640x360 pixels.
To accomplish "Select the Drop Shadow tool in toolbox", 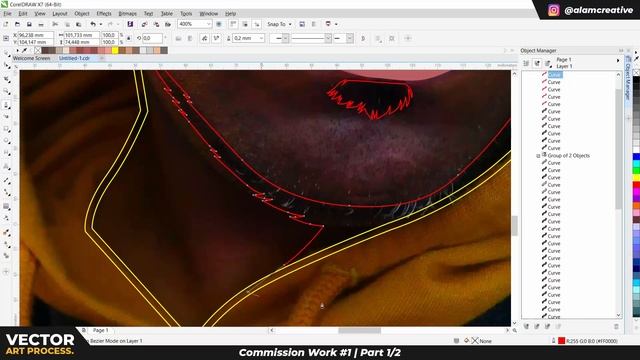I will 7,206.
